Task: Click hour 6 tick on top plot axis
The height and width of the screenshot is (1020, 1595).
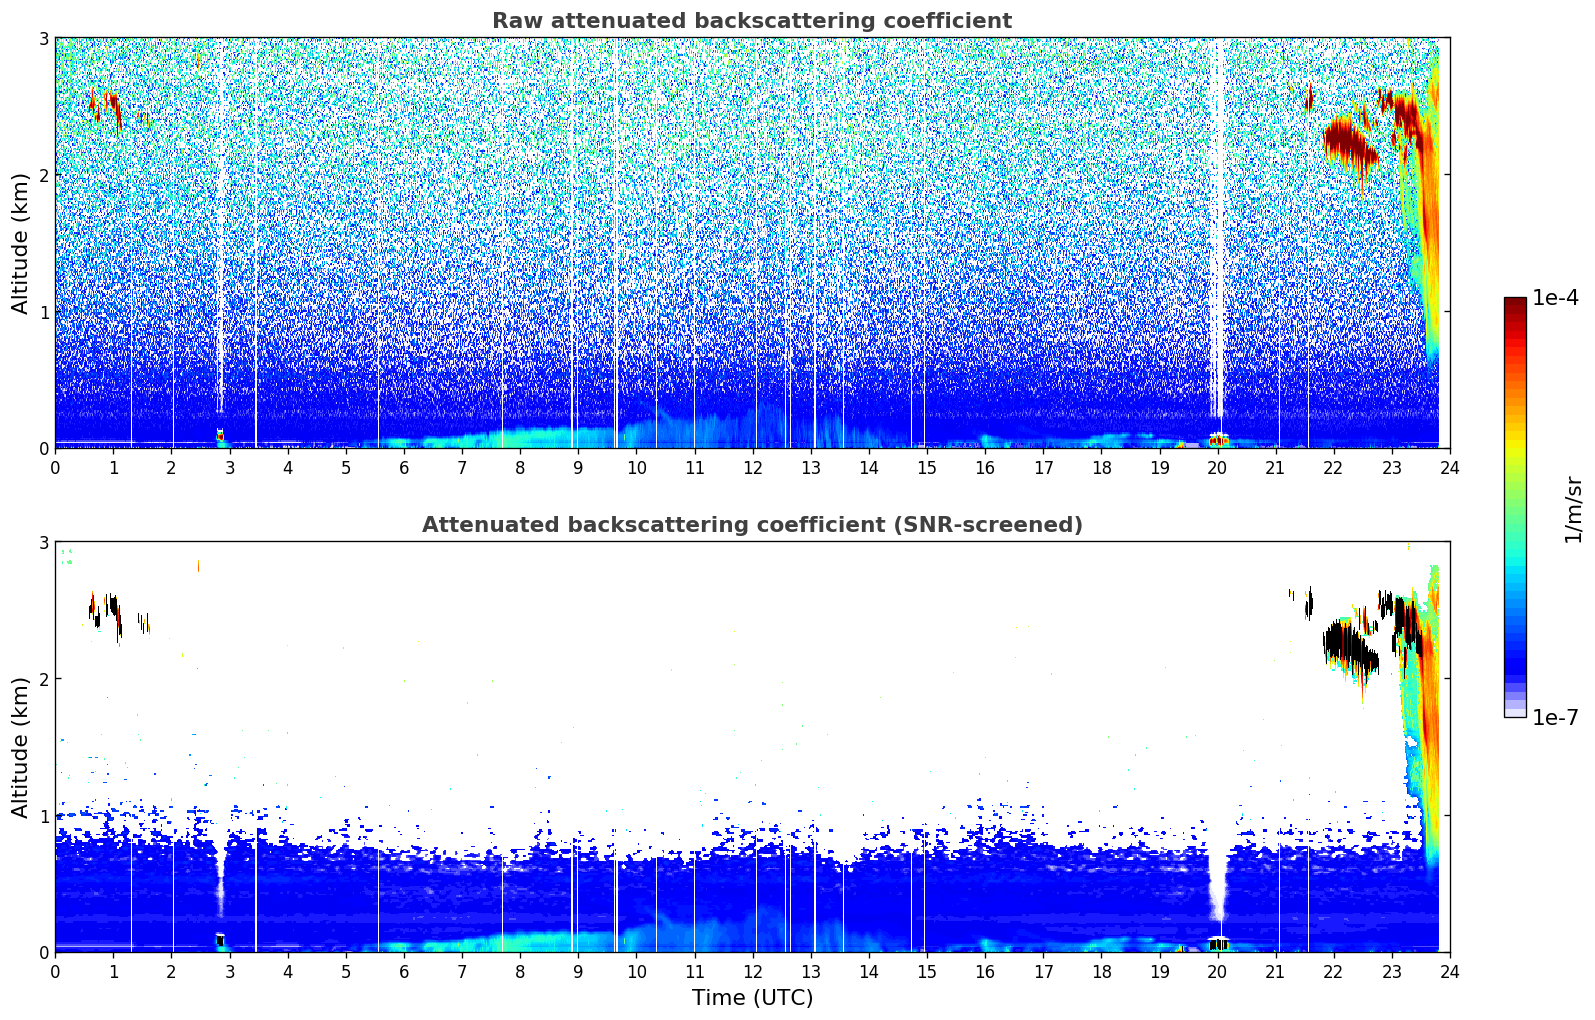Action: pos(404,467)
